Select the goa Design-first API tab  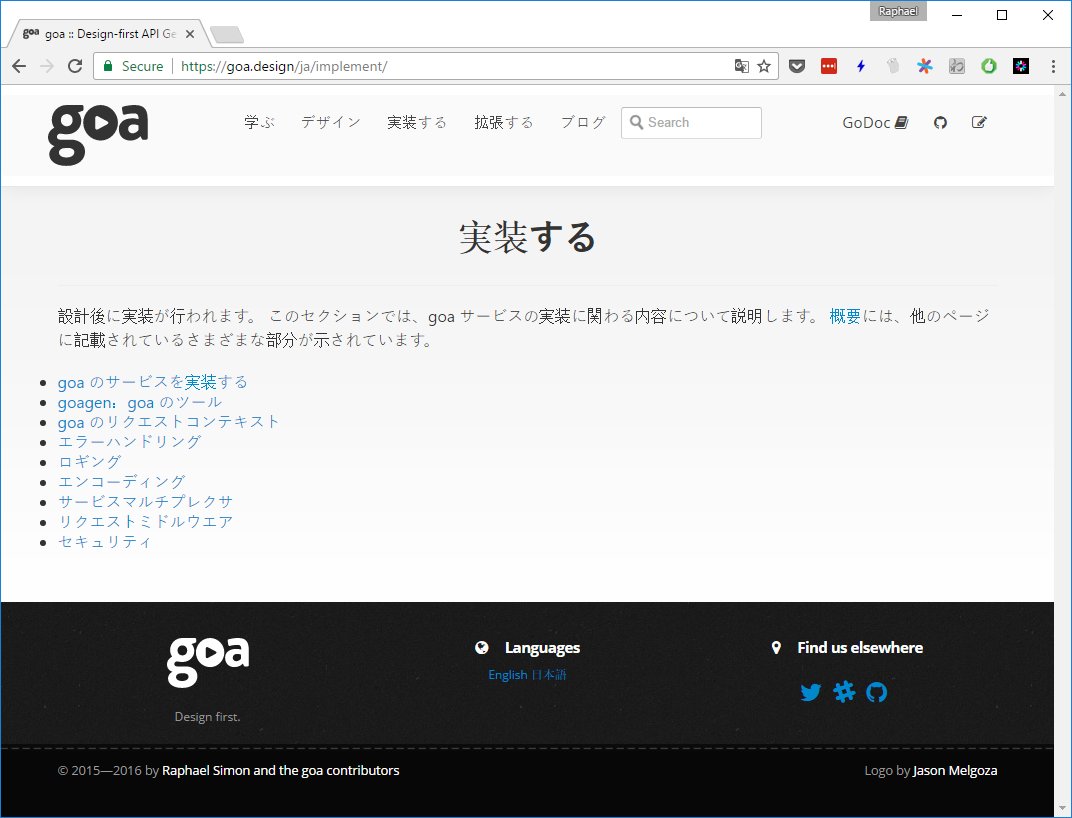click(x=109, y=34)
